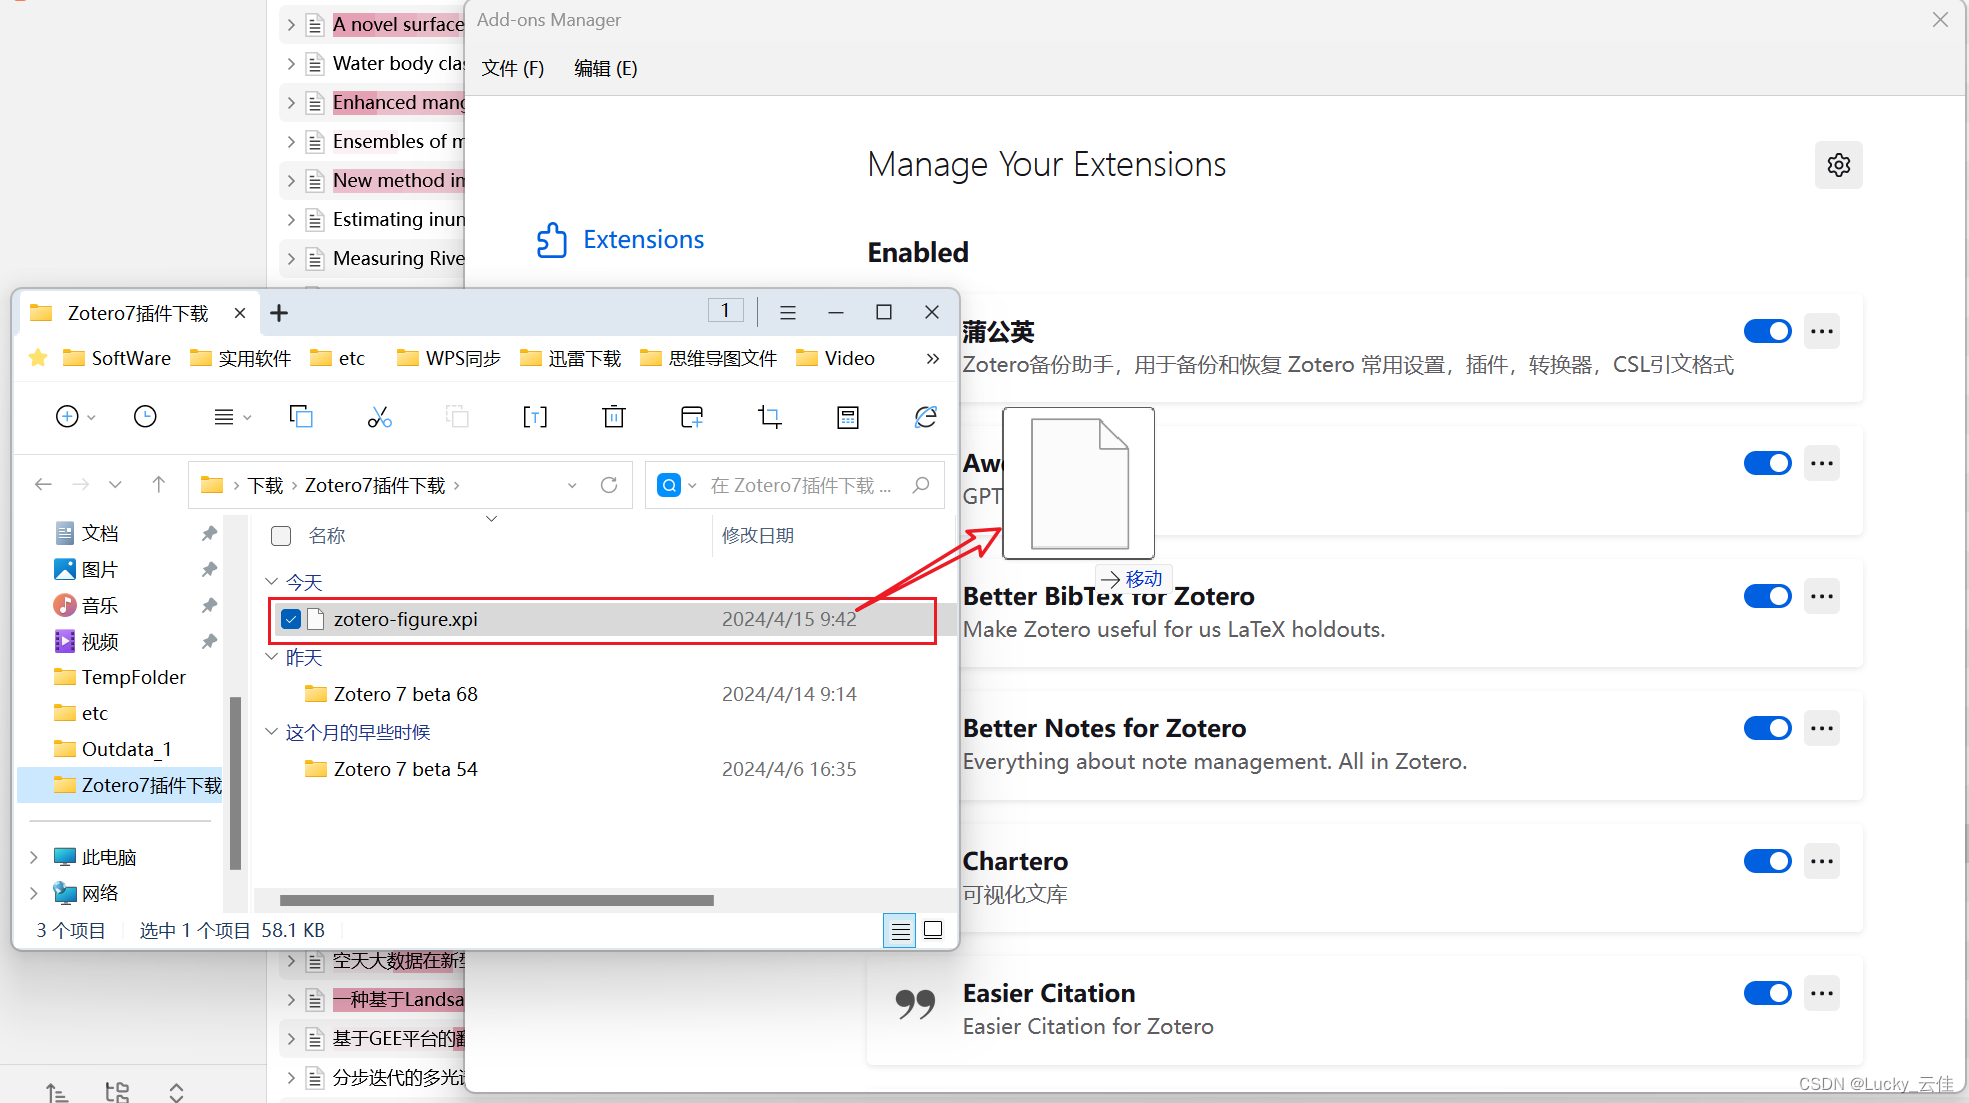This screenshot has height=1103, width=1969.
Task: Open Outdata_1 in navigation pane
Action: point(113,750)
